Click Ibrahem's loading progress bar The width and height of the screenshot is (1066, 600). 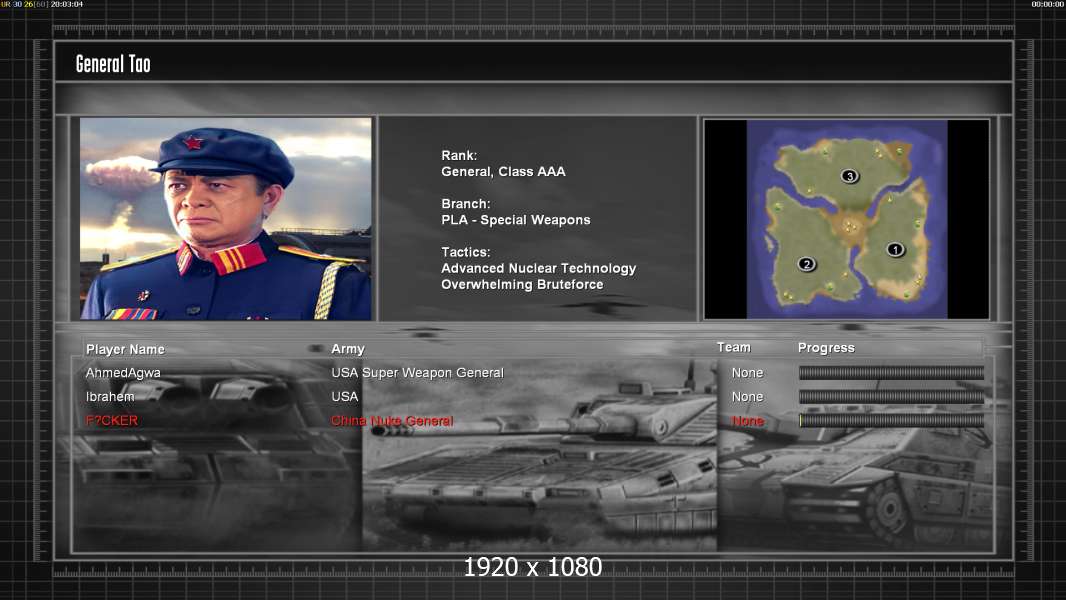tap(891, 396)
